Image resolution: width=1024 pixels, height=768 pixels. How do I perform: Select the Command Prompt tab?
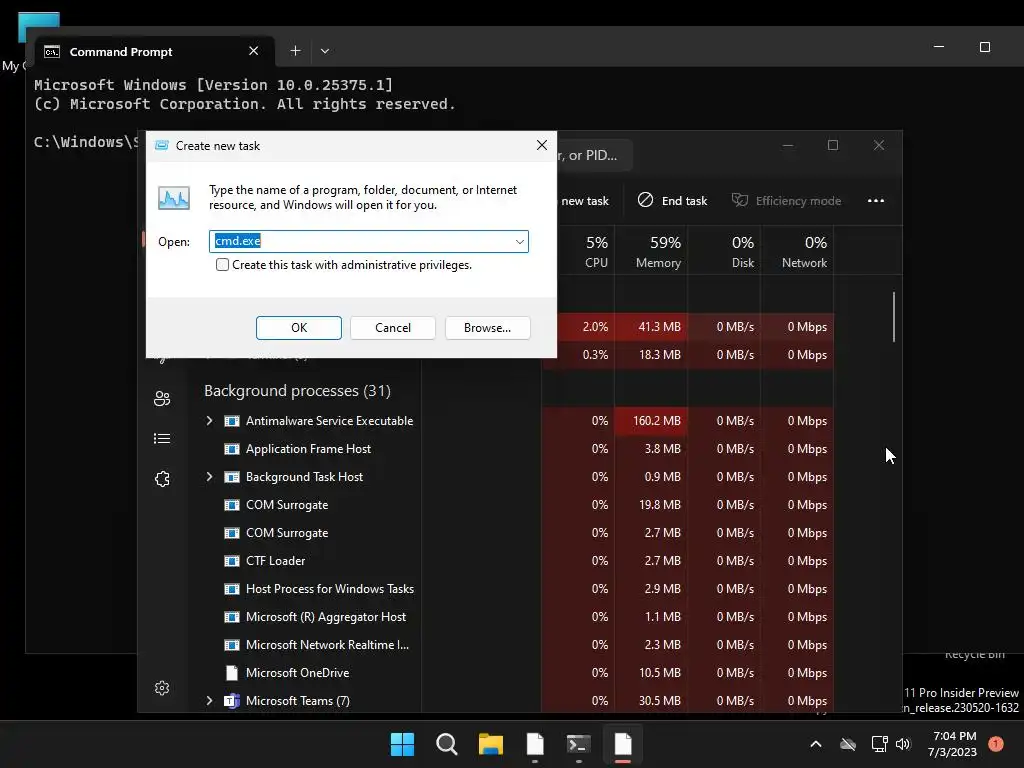(x=153, y=52)
